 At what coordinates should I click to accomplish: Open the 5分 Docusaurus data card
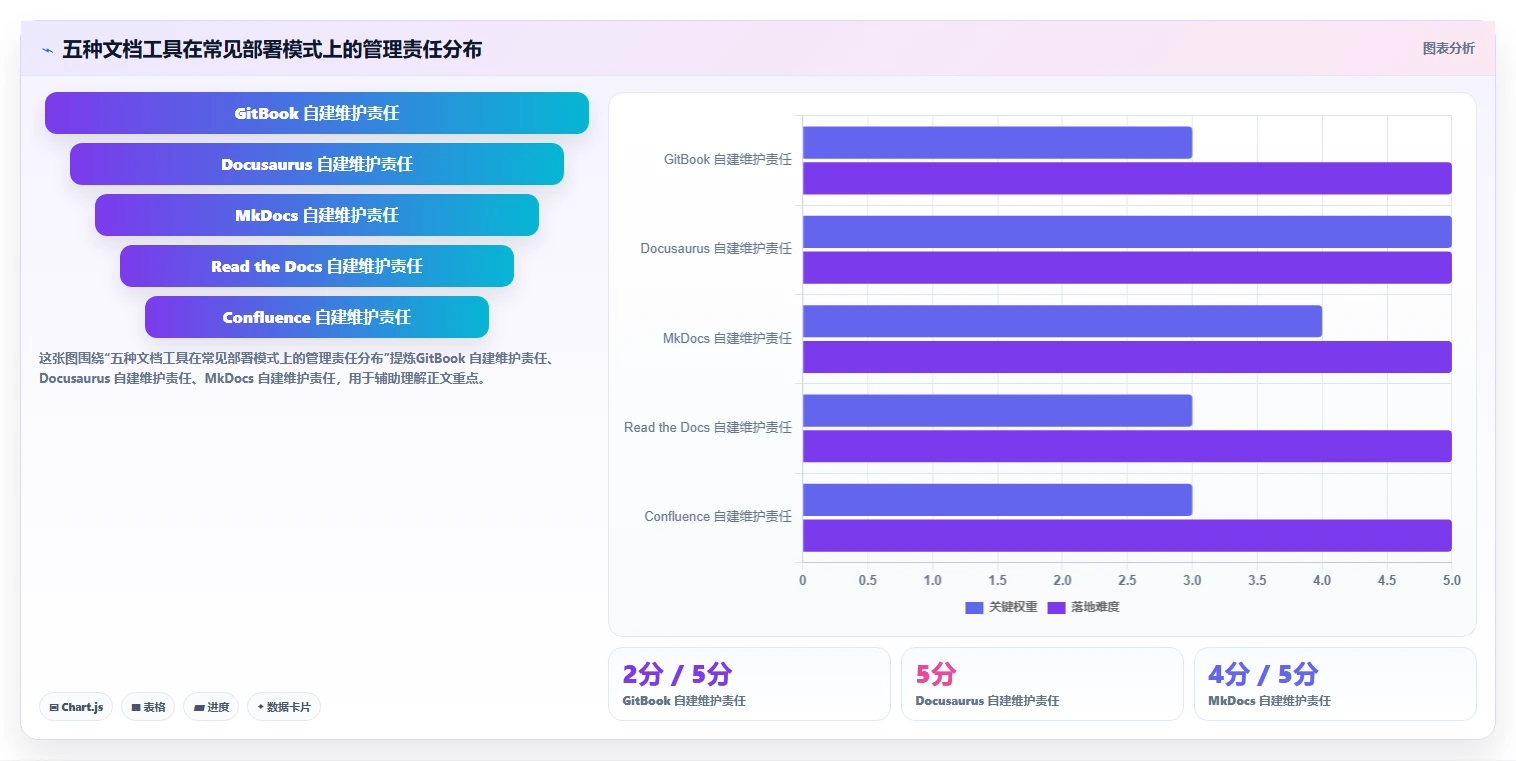(x=1042, y=684)
